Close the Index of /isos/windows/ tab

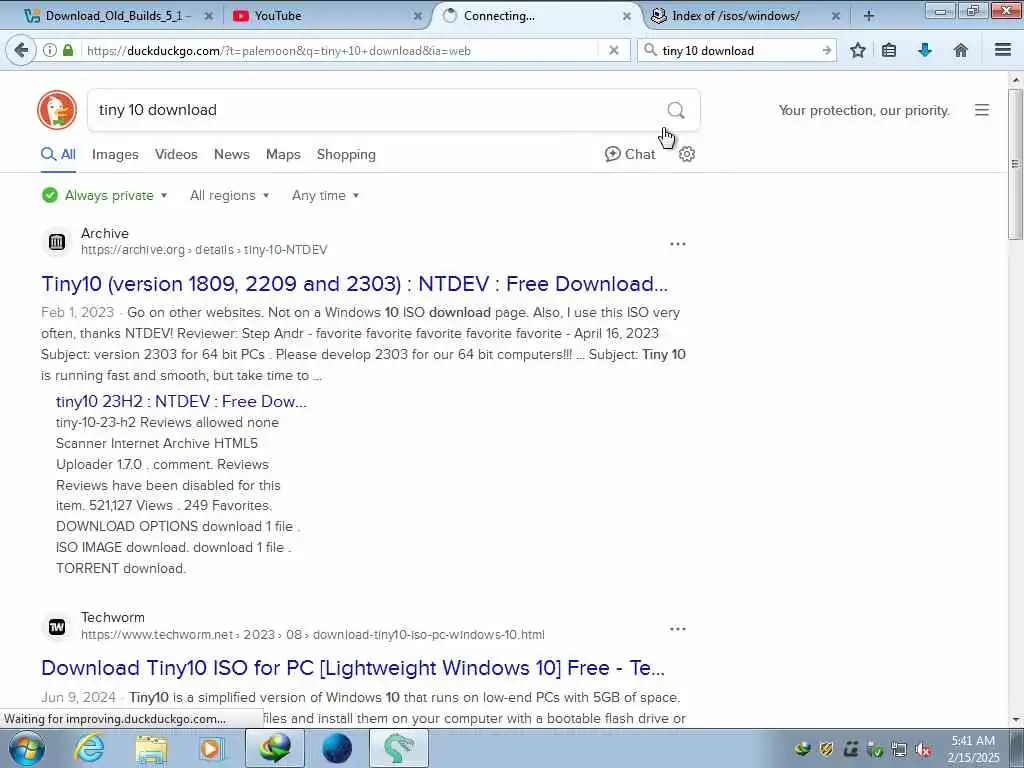[836, 16]
